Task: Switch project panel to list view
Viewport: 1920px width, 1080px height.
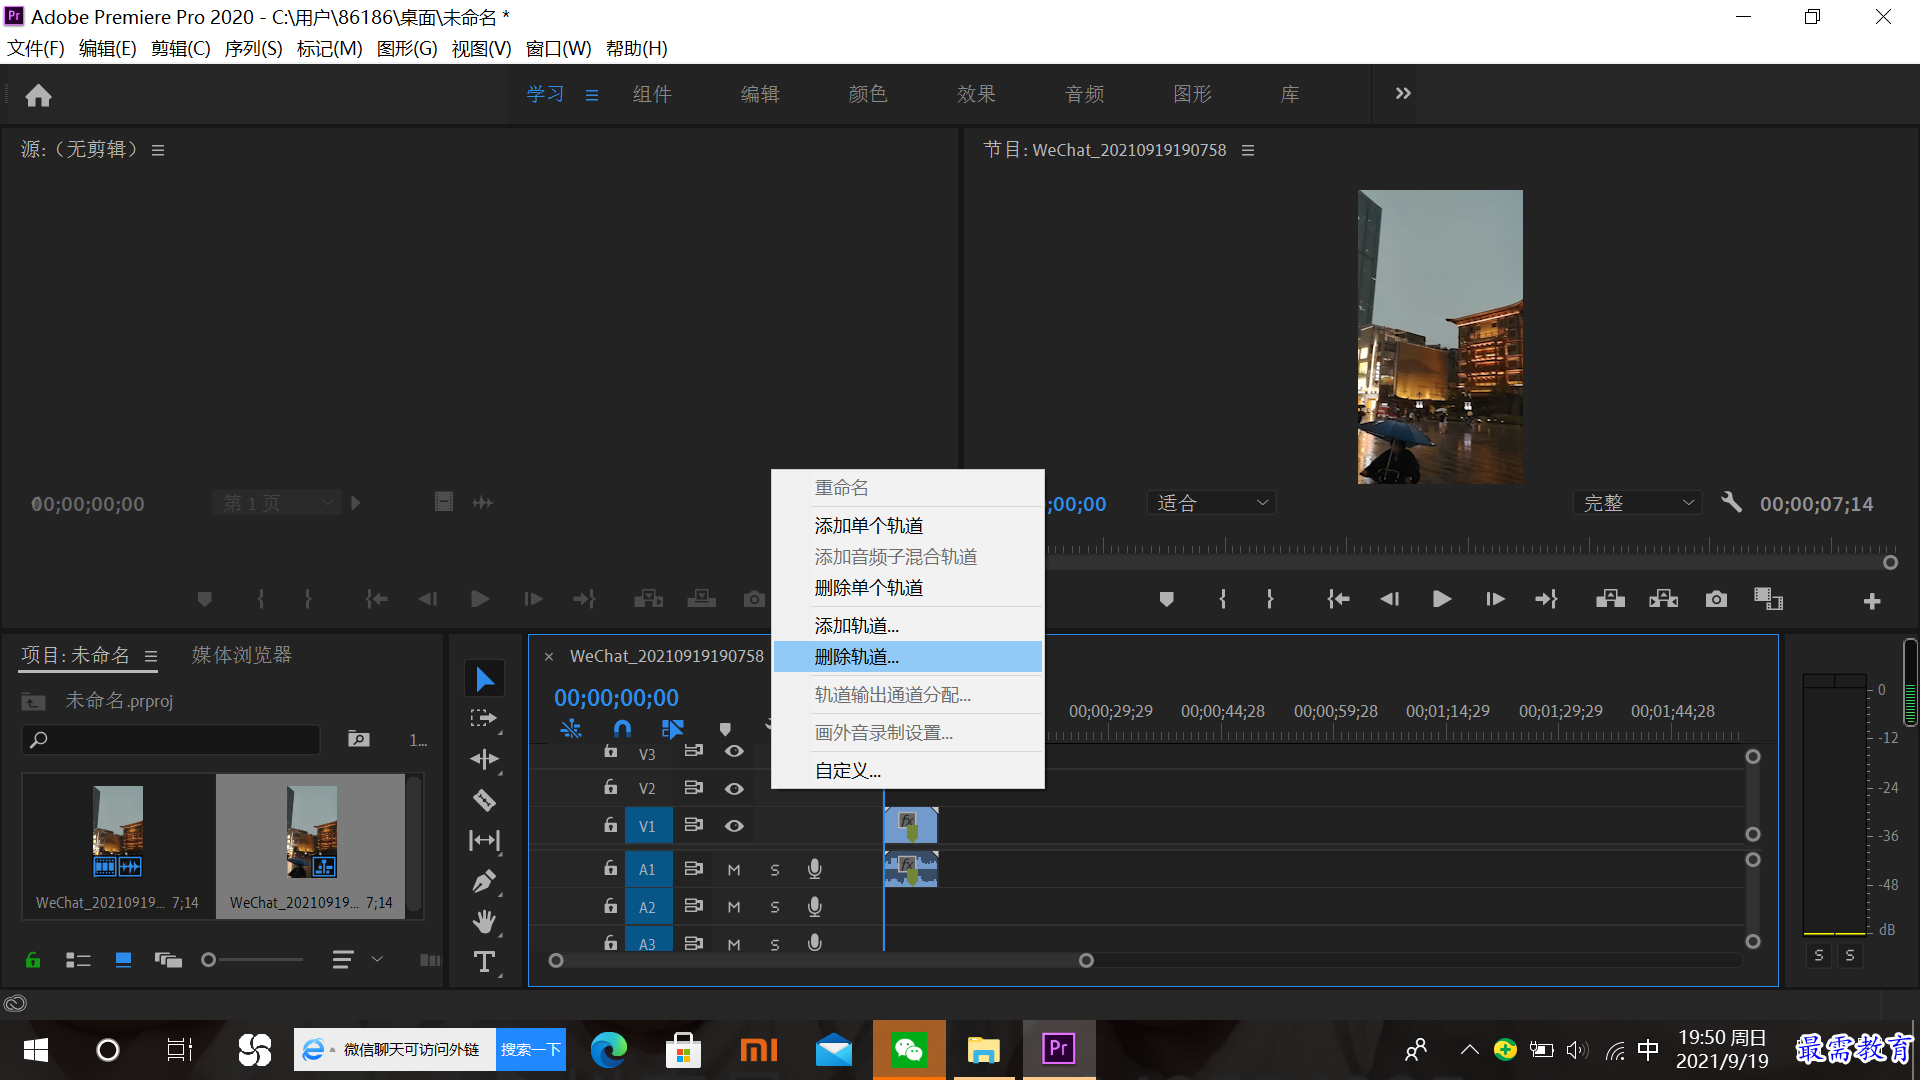Action: 78,960
